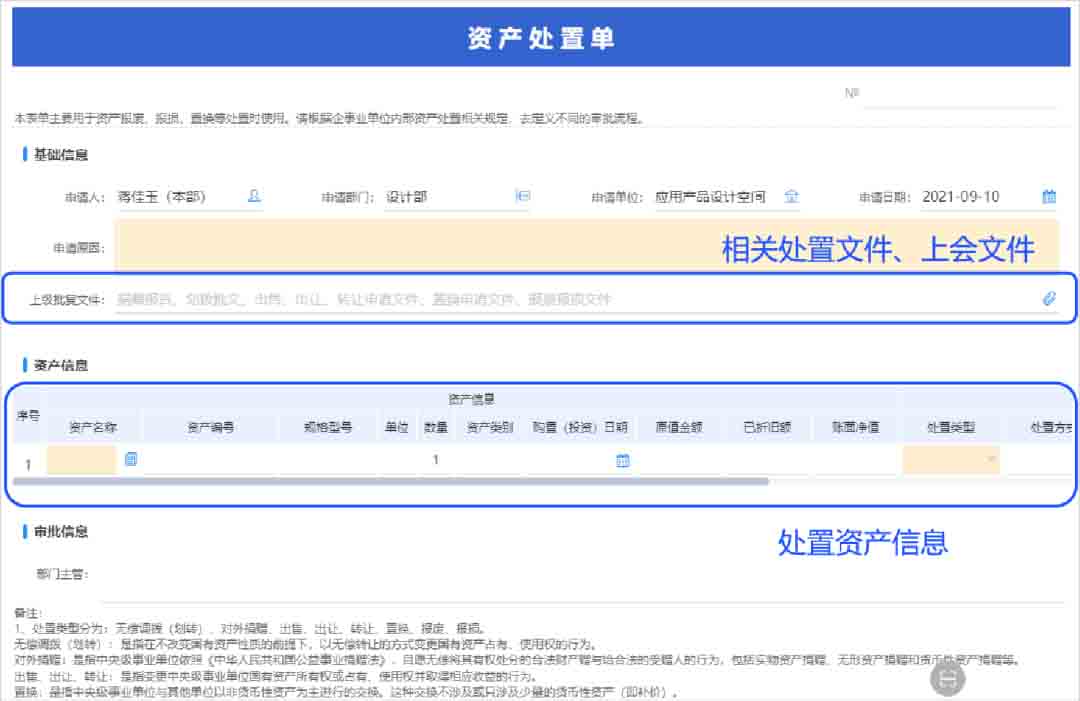Open the person picker beside 申请人
Screen dimensions: 1080x701
click(254, 196)
